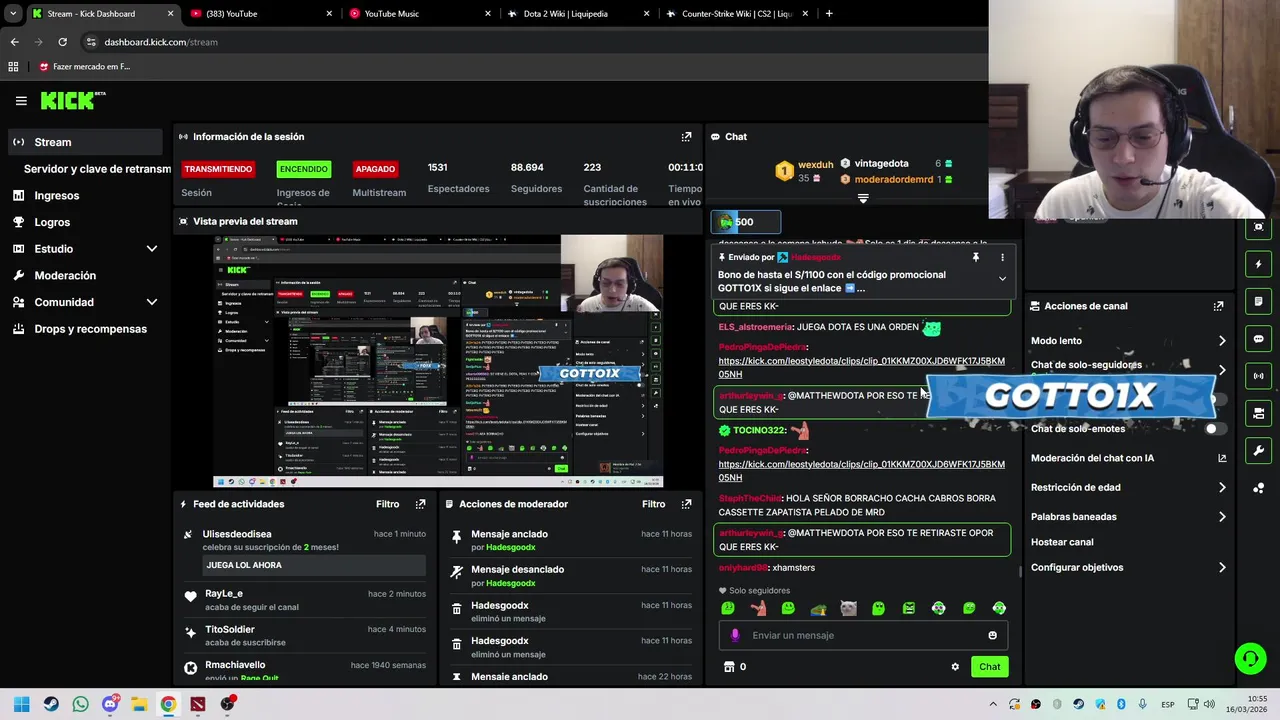Click the Enviar un mensaje input
1280x720 pixels.
pos(862,635)
